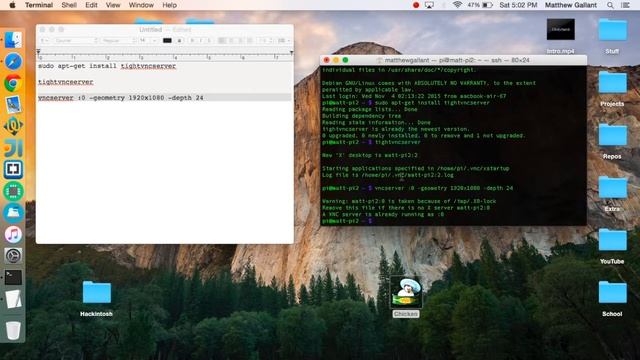Open the Terminal menu
The width and height of the screenshot is (640, 360).
39,5
